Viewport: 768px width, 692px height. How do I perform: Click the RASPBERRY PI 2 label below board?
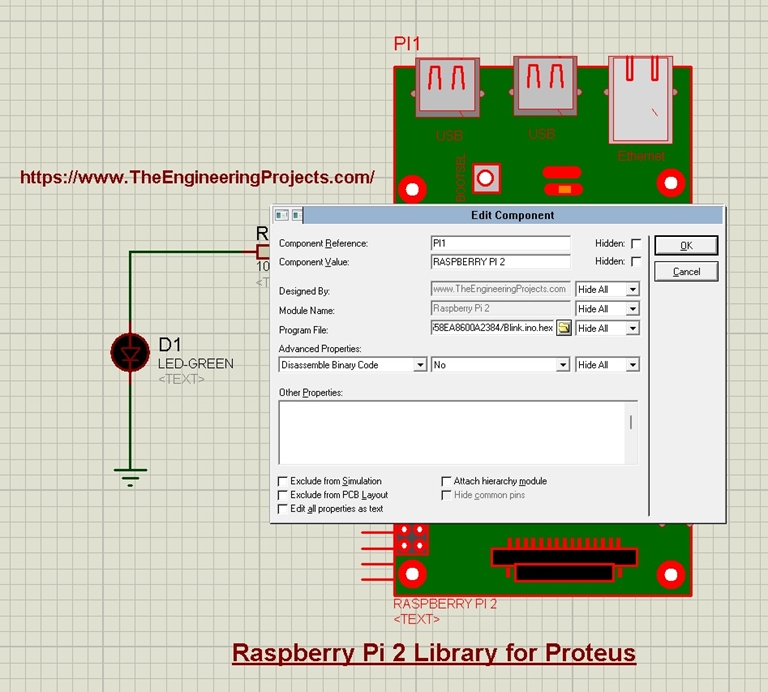tap(445, 604)
